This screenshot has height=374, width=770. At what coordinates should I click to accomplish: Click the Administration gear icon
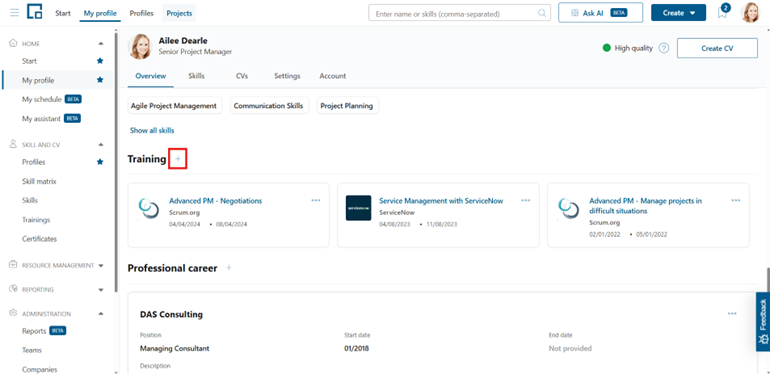[14, 313]
